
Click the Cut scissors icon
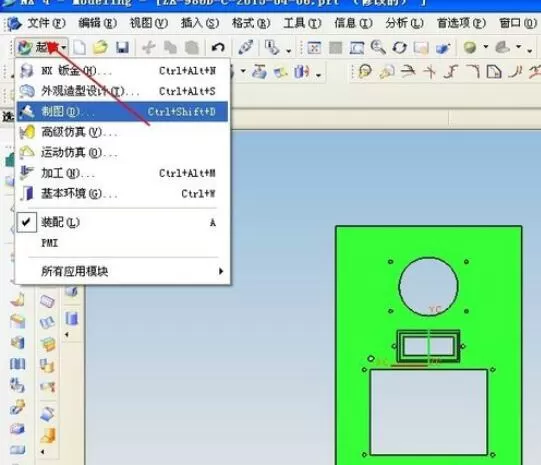tap(149, 47)
